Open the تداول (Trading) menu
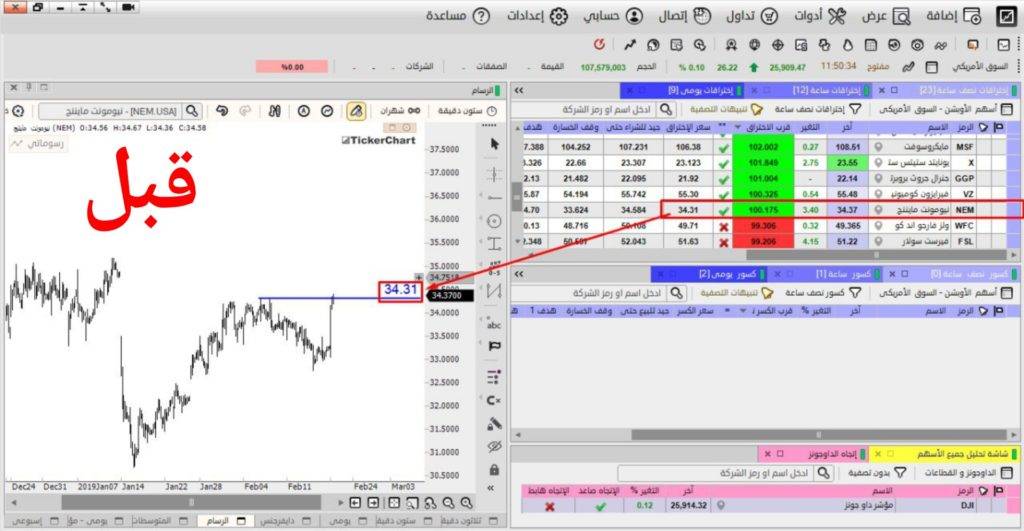This screenshot has width=1024, height=531. pyautogui.click(x=752, y=16)
